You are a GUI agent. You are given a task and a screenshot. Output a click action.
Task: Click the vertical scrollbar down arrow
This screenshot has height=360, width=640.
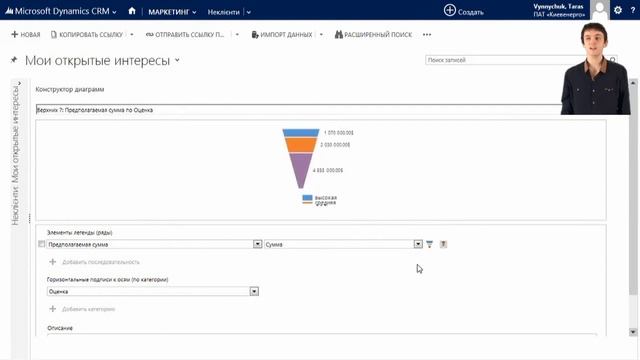point(633,332)
